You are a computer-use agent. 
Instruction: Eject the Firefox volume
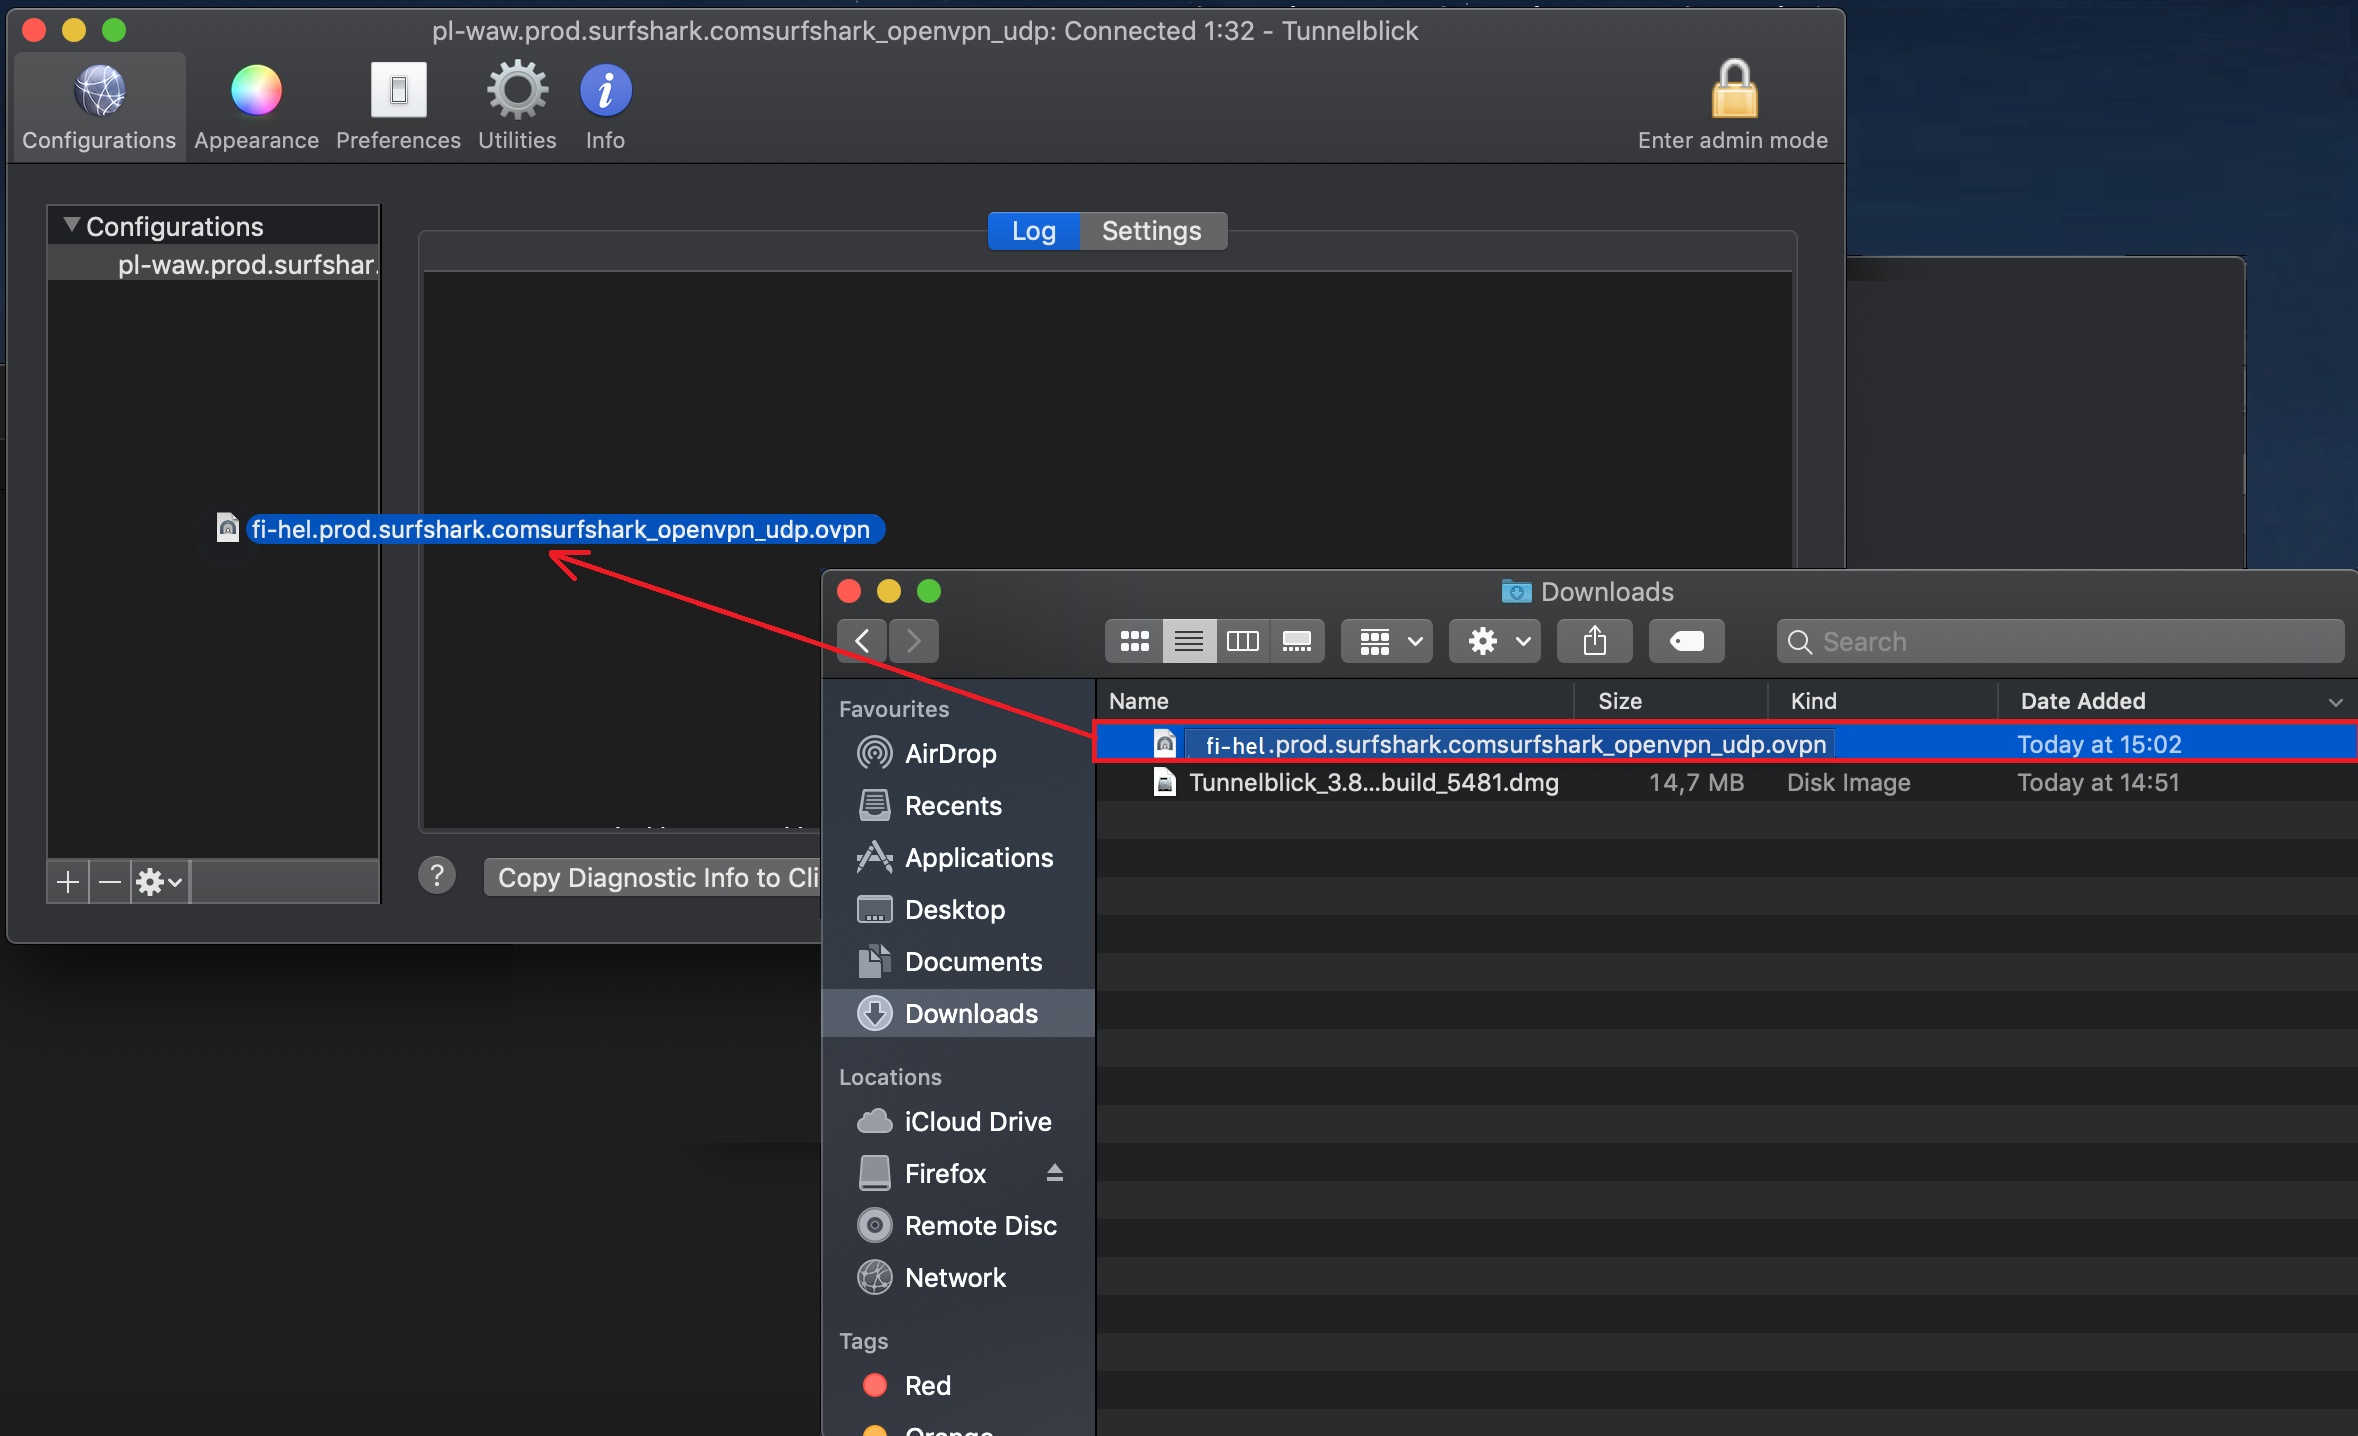(1054, 1172)
